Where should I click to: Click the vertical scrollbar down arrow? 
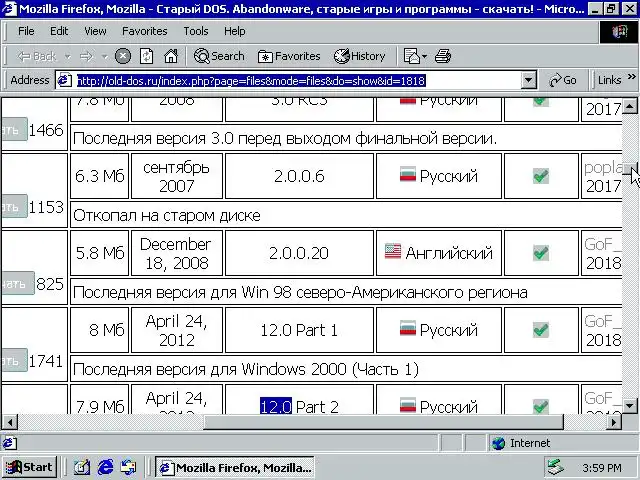coord(630,405)
